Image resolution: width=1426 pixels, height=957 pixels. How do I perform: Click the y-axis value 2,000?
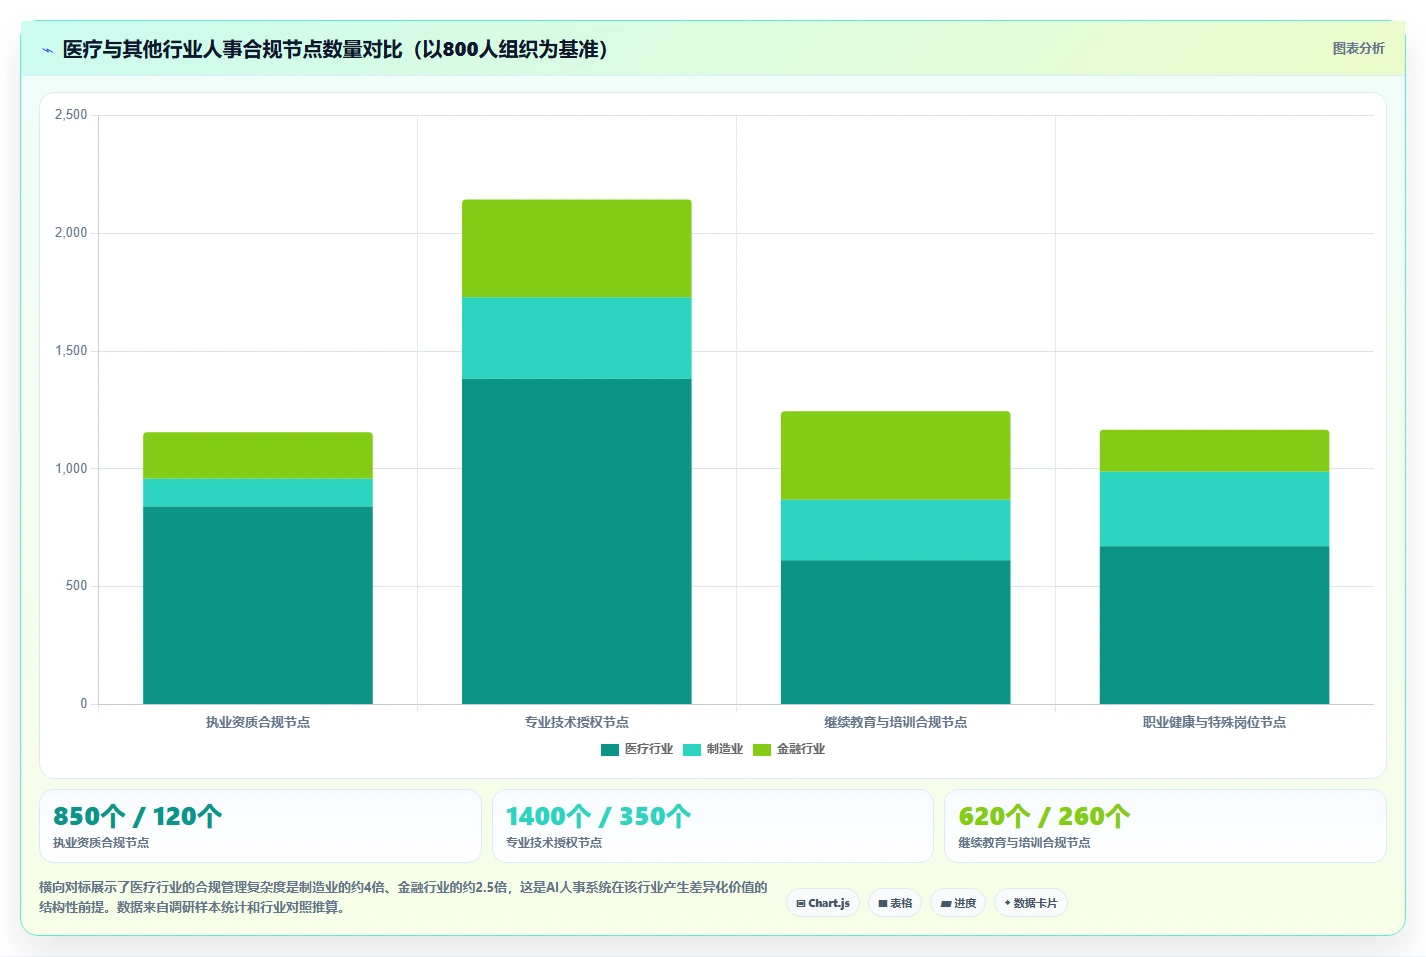(x=71, y=233)
